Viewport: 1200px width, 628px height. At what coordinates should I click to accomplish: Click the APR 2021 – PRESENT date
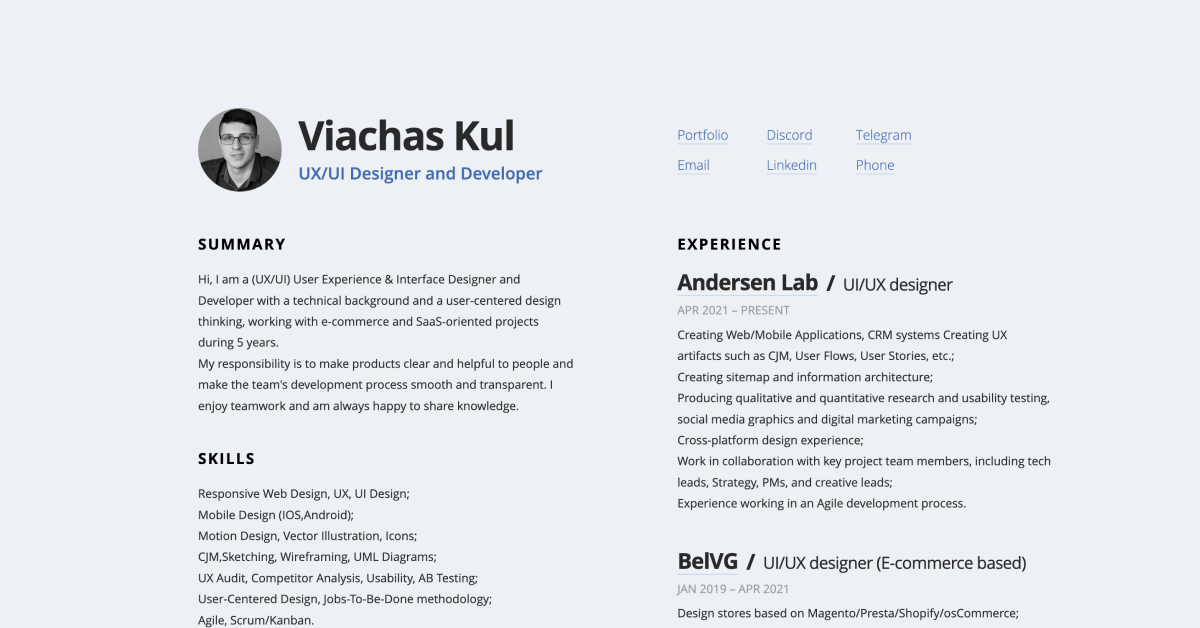coord(733,310)
